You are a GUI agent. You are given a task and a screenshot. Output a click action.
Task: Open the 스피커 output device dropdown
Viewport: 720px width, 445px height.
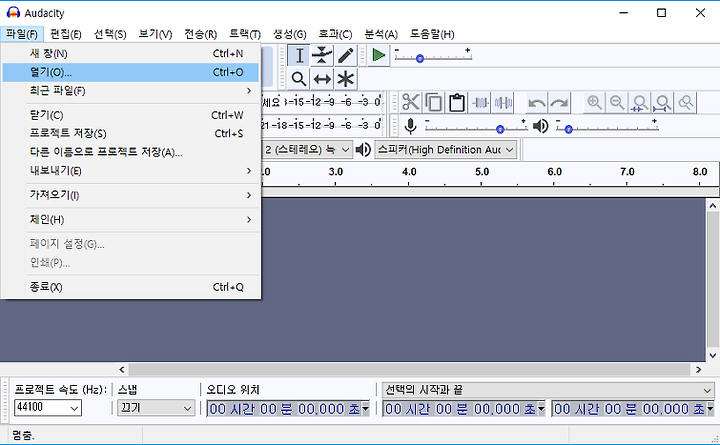point(445,150)
